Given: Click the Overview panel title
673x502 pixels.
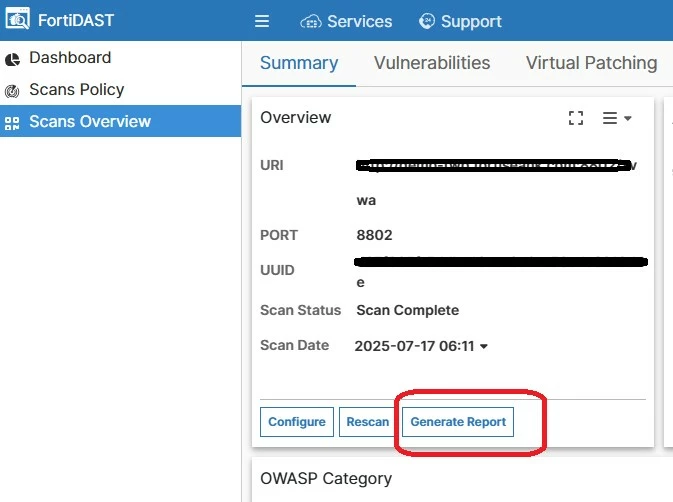Looking at the screenshot, I should click(295, 118).
